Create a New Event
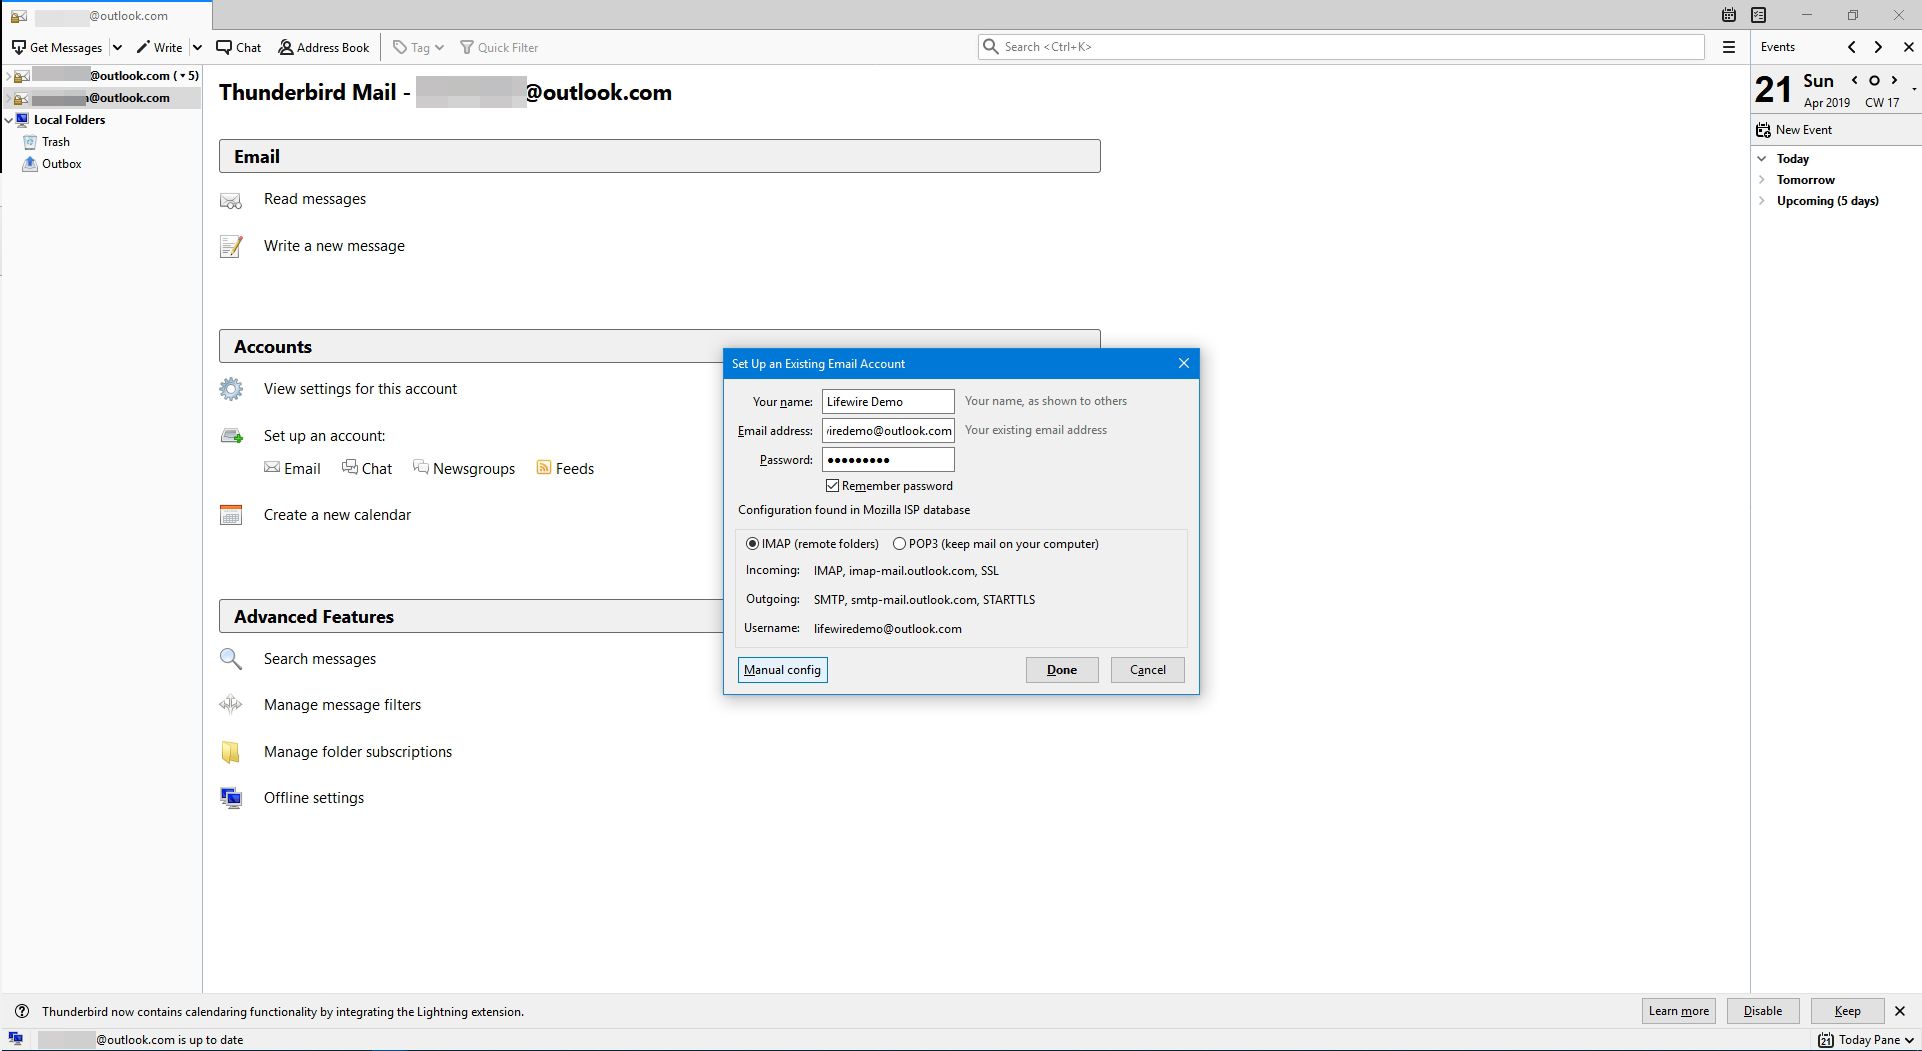Viewport: 1922px width, 1051px height. click(x=1795, y=130)
